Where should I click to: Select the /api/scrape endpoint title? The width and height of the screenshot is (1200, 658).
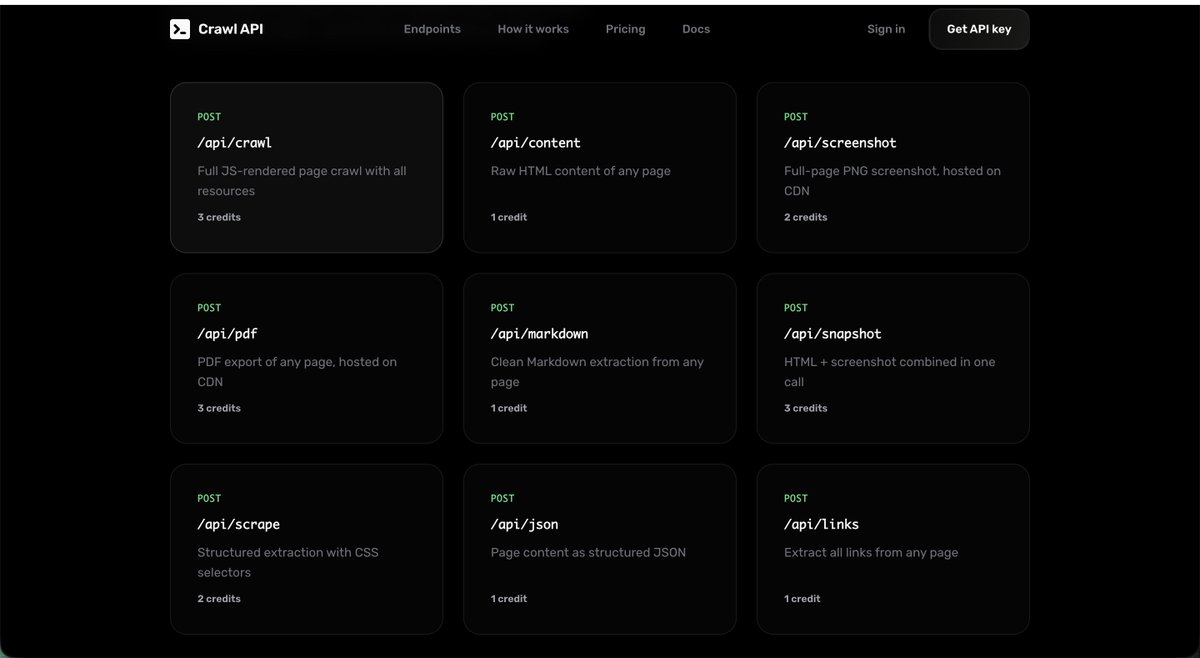click(238, 524)
